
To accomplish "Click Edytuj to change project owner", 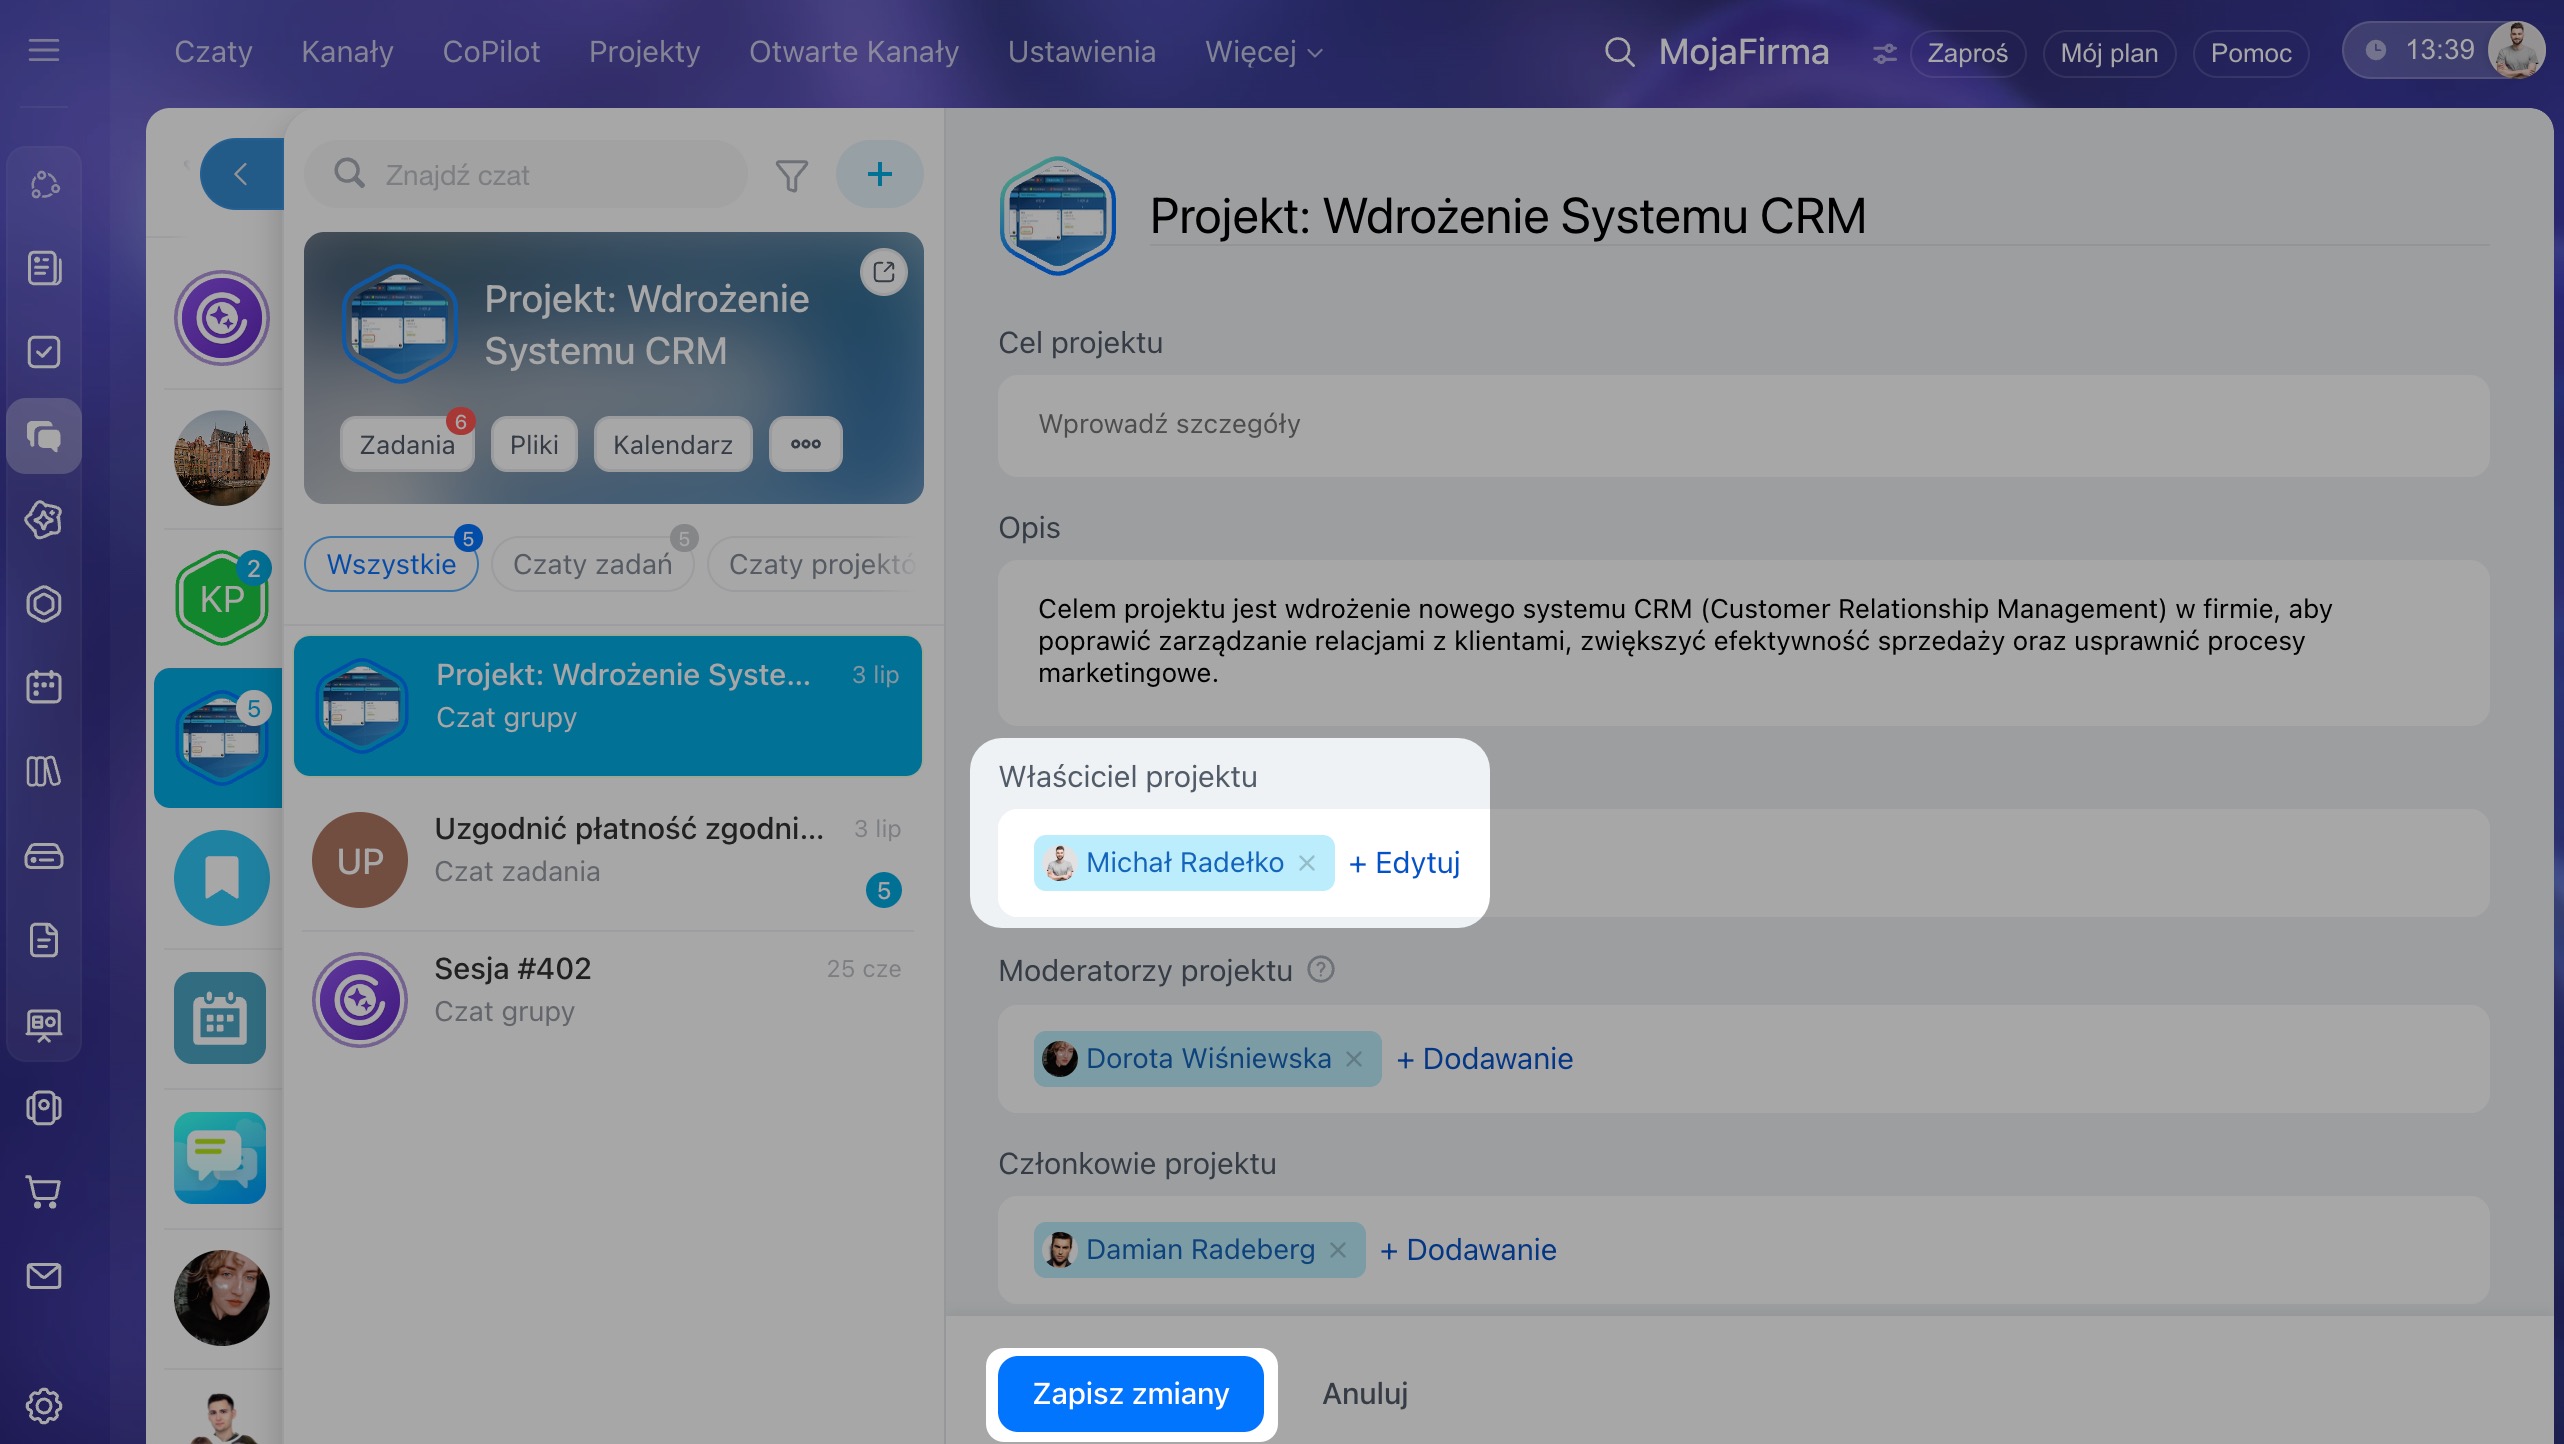I will pyautogui.click(x=1404, y=863).
